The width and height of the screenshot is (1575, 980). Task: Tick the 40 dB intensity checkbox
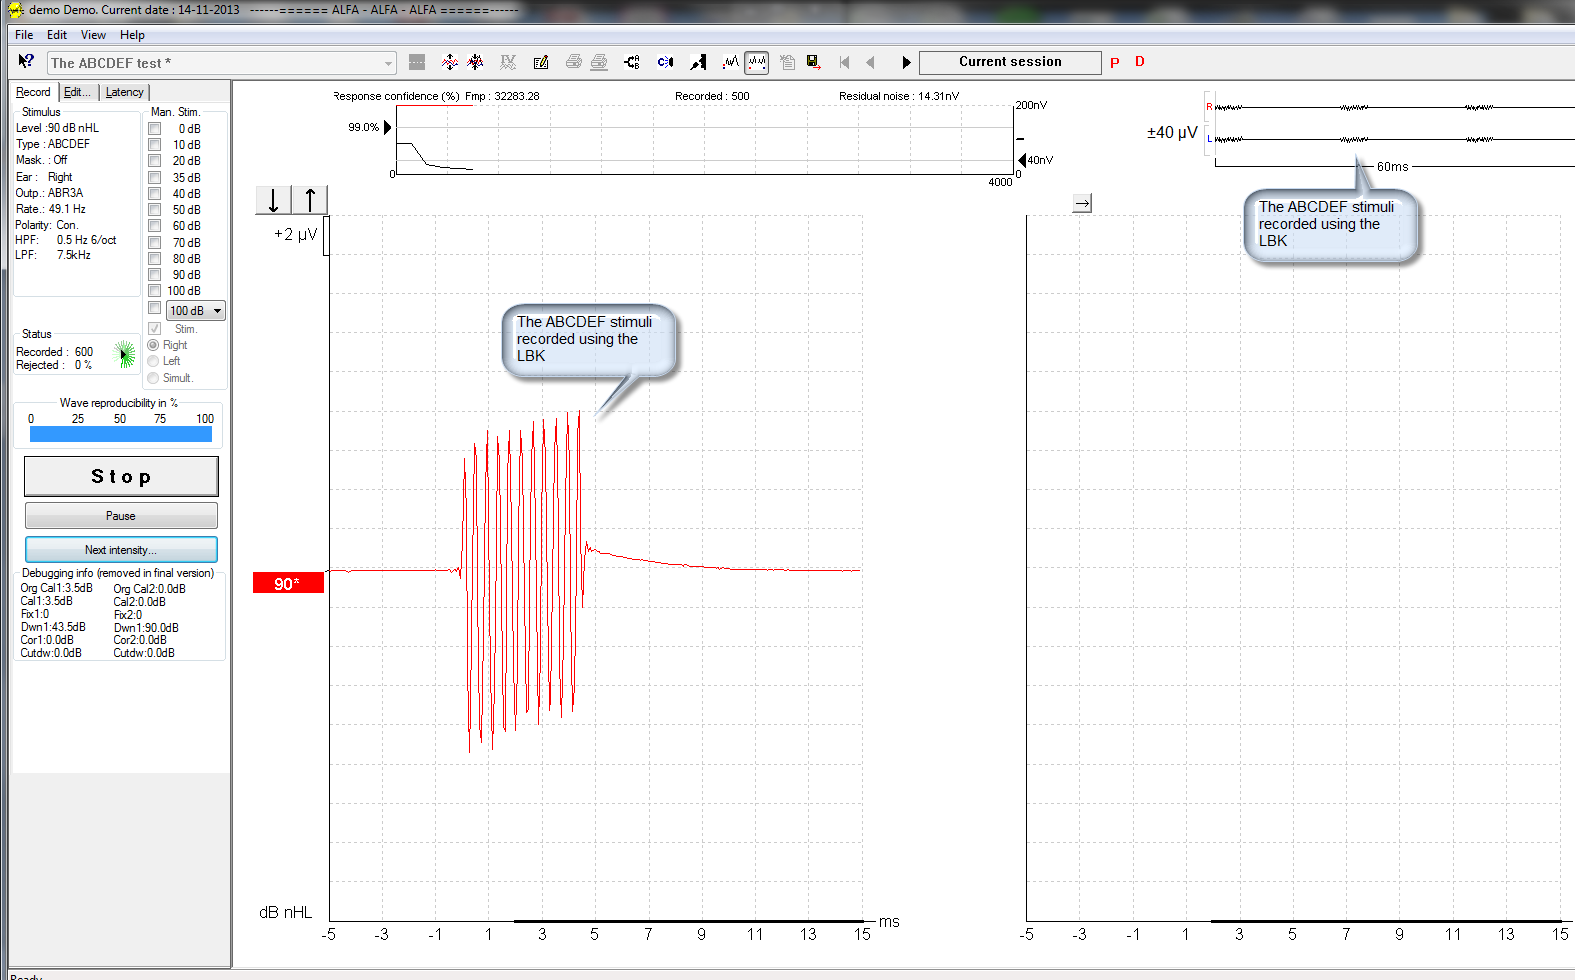point(155,193)
